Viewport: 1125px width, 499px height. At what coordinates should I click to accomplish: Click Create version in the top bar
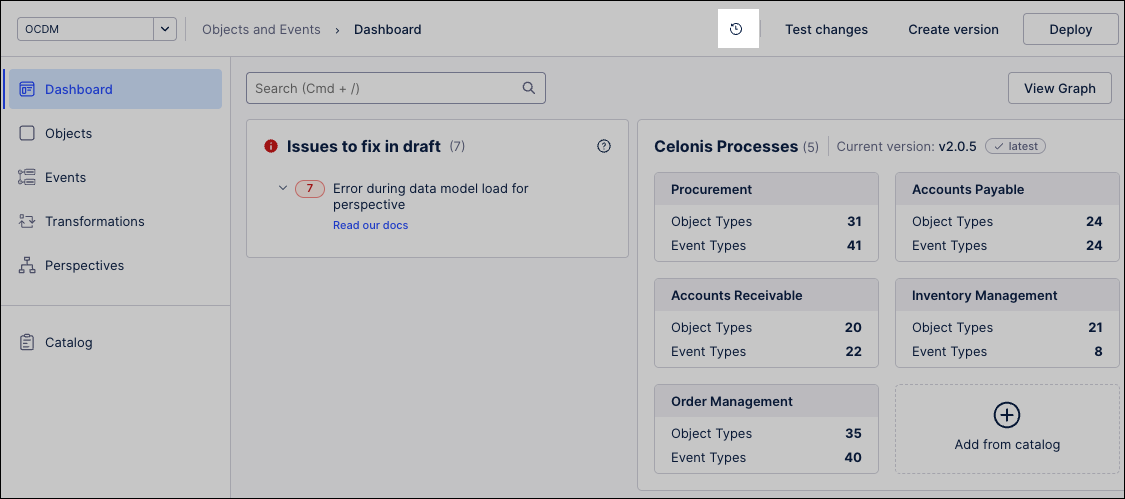tap(953, 29)
